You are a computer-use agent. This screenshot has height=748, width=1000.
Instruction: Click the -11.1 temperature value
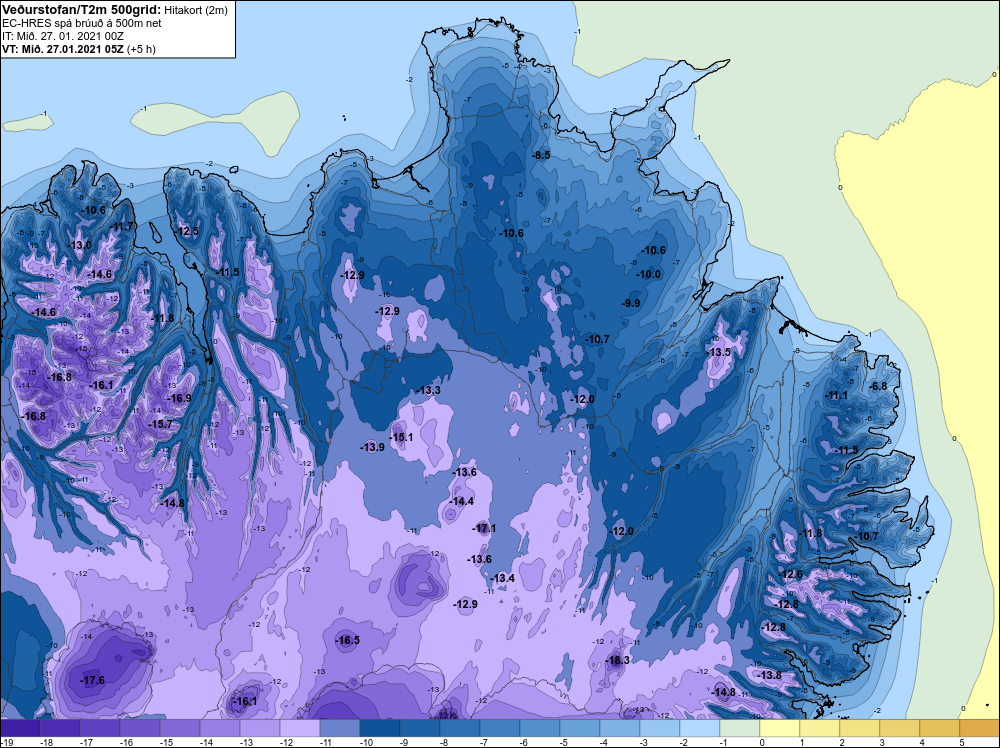tap(837, 395)
